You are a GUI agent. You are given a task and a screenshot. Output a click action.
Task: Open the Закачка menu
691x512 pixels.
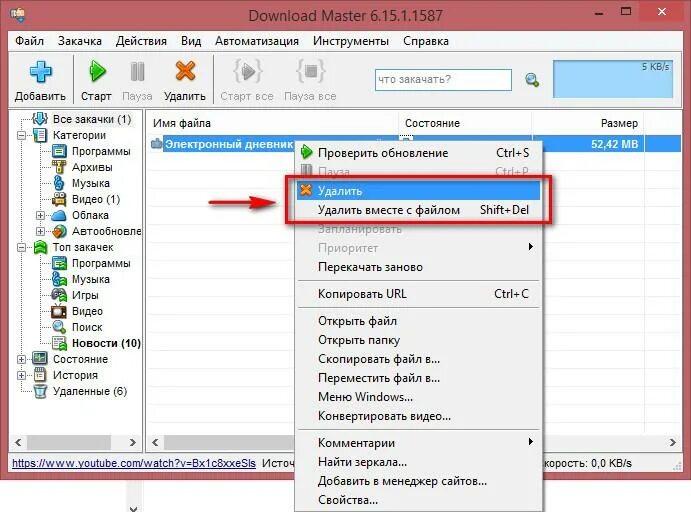pos(80,41)
